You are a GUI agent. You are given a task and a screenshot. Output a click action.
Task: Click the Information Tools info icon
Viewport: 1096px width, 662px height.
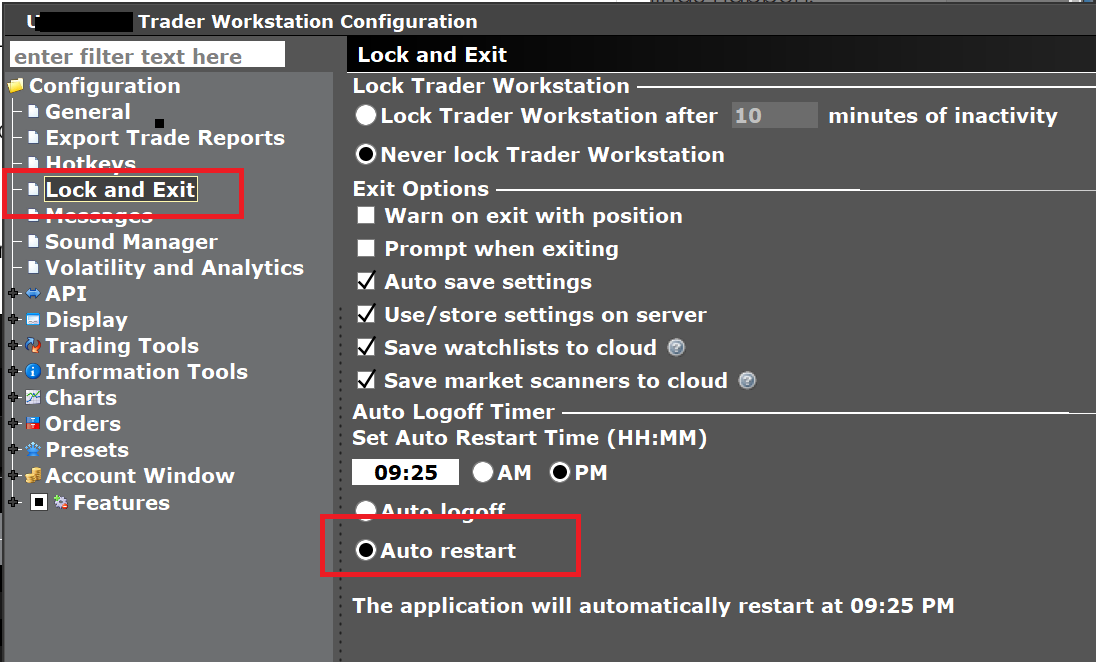click(33, 371)
